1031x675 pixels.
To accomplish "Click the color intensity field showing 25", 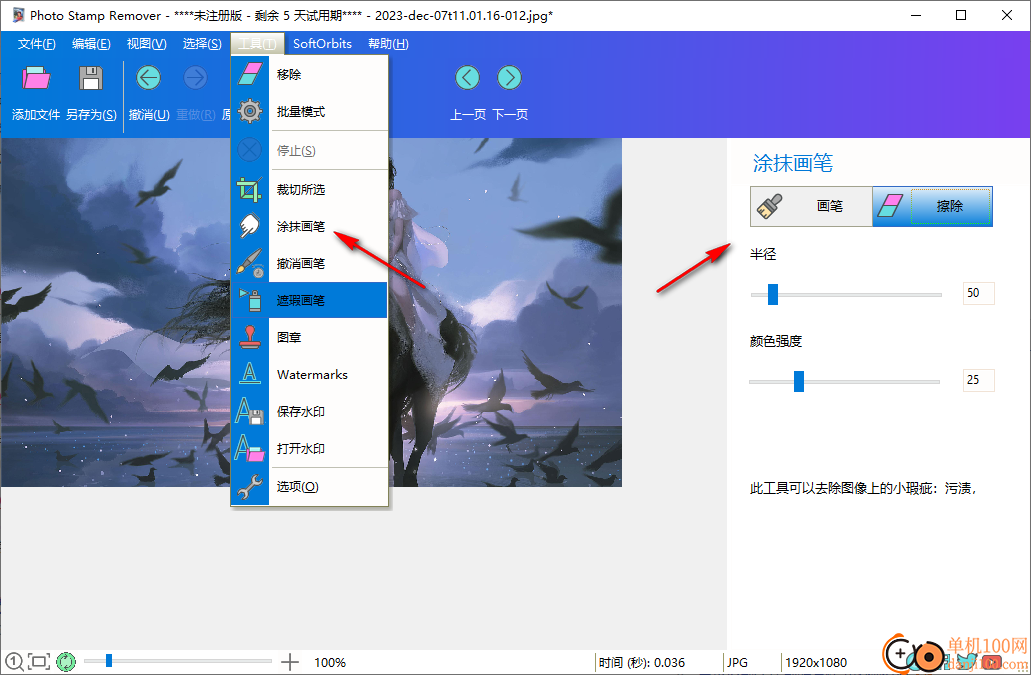I will point(978,380).
